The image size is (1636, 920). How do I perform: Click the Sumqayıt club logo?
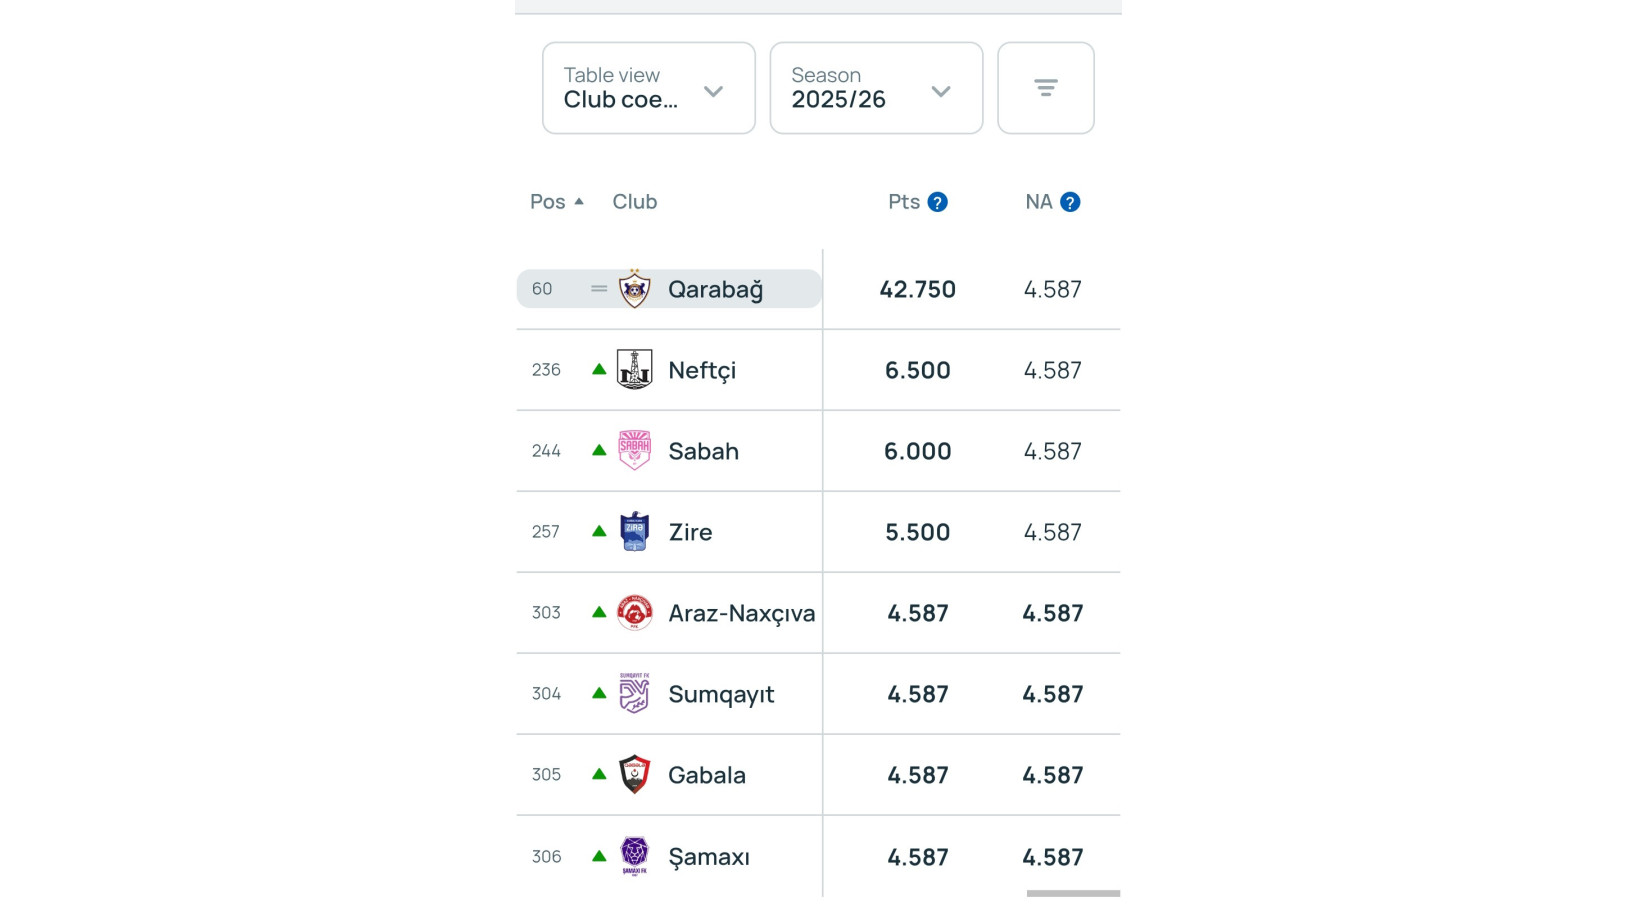click(634, 694)
